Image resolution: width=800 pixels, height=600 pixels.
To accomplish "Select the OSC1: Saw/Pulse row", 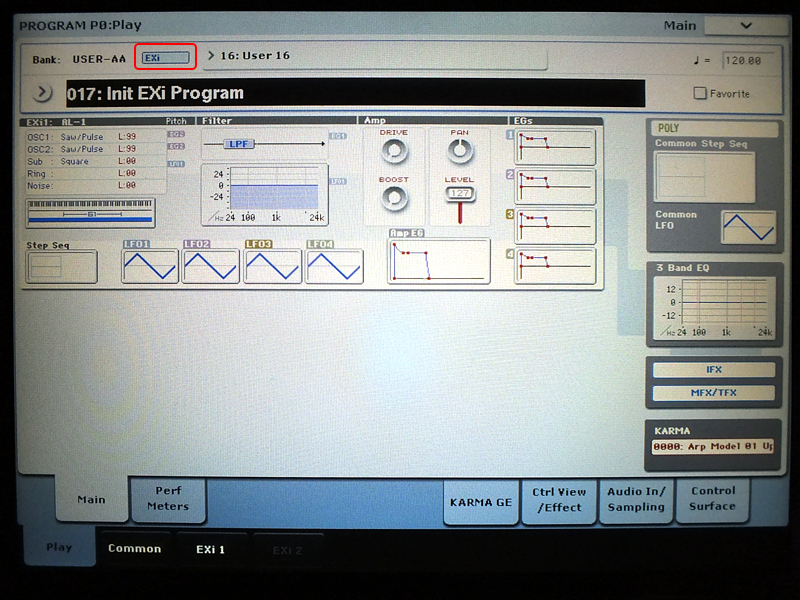I will click(96, 137).
